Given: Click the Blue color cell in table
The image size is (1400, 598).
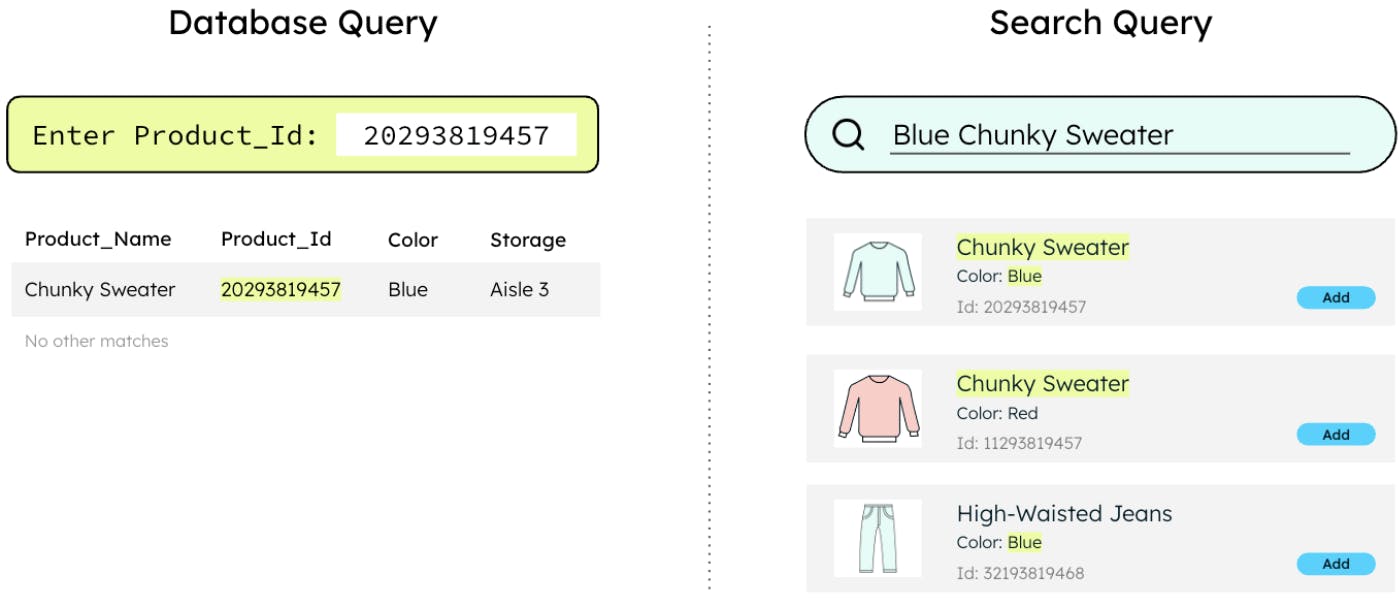Looking at the screenshot, I should [x=408, y=290].
